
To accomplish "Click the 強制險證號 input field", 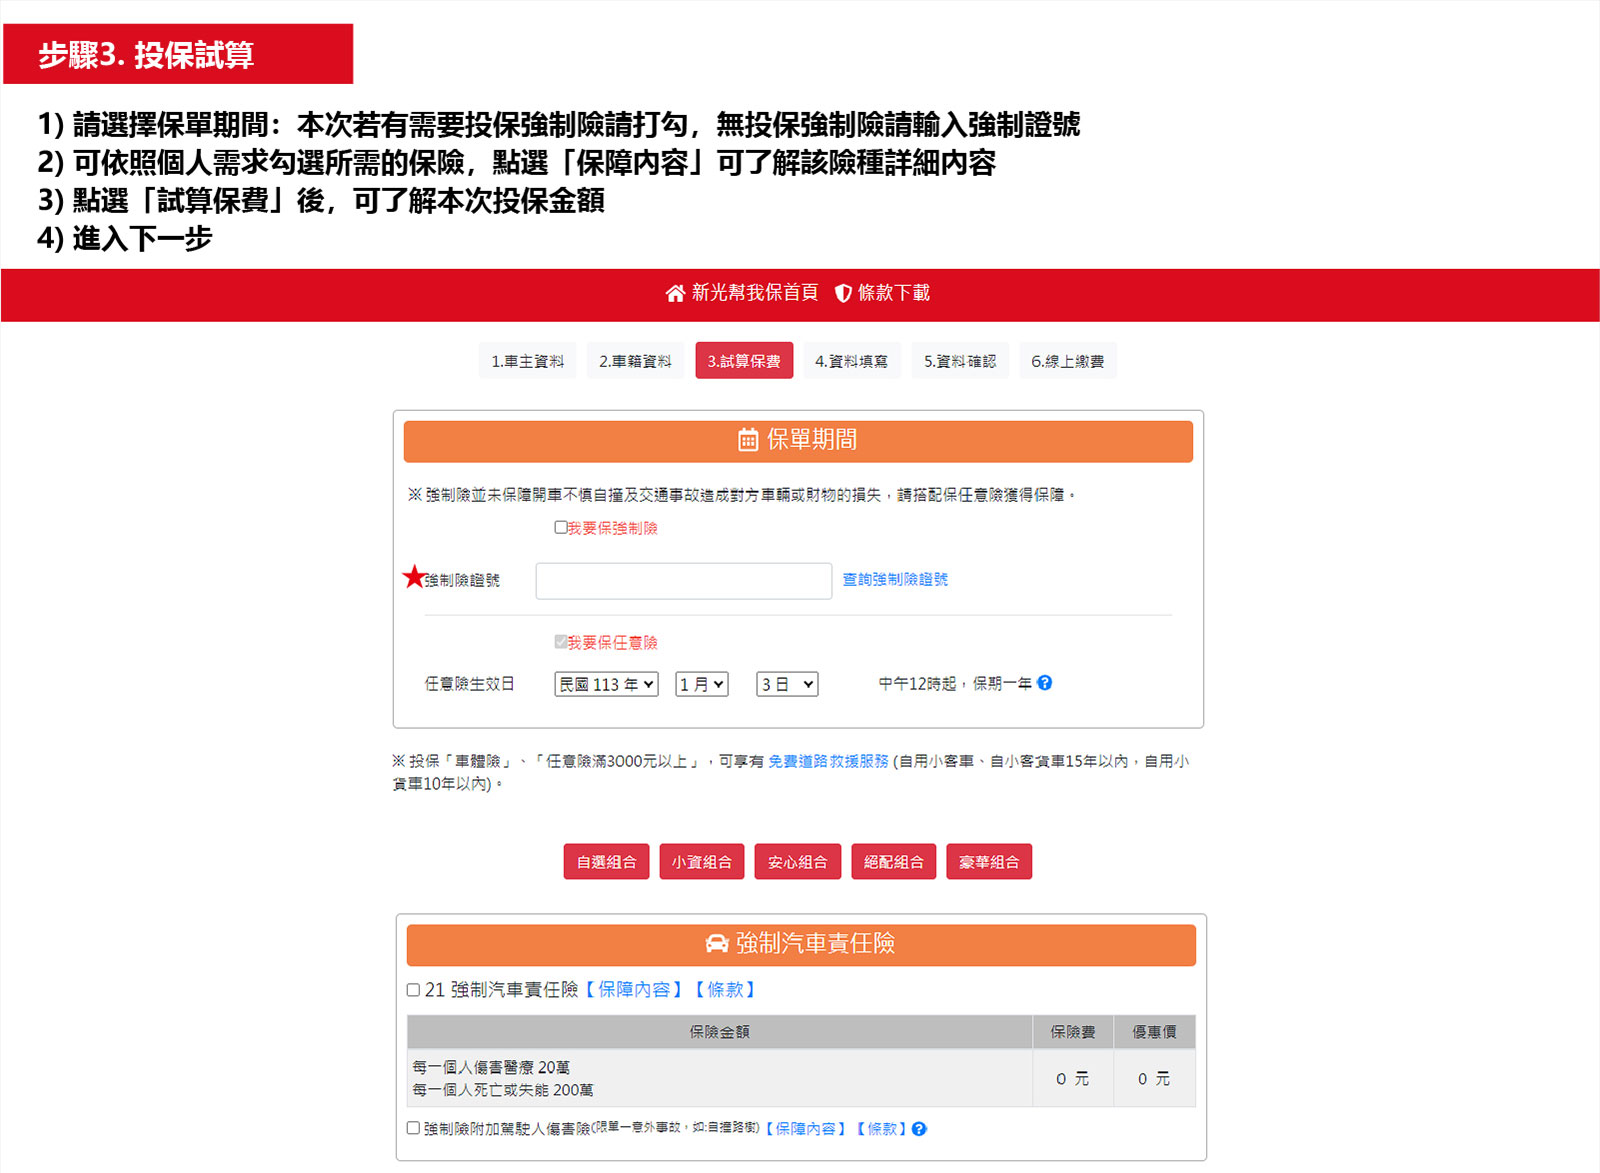I will click(x=684, y=581).
